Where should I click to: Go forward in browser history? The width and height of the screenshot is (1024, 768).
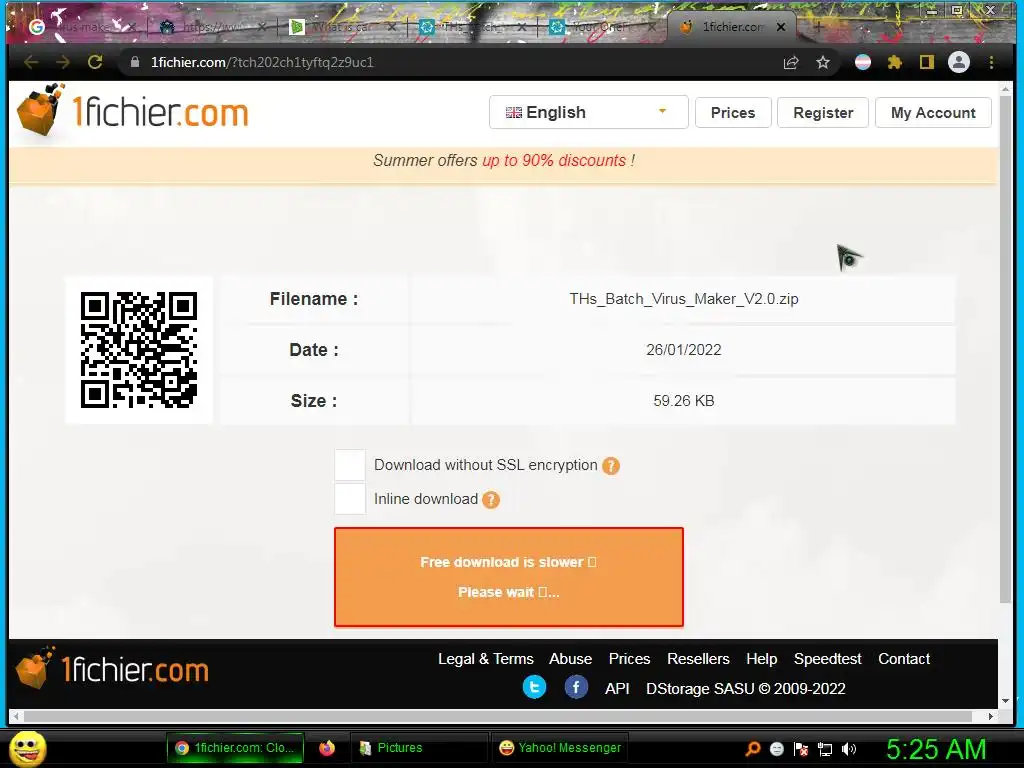[x=63, y=62]
